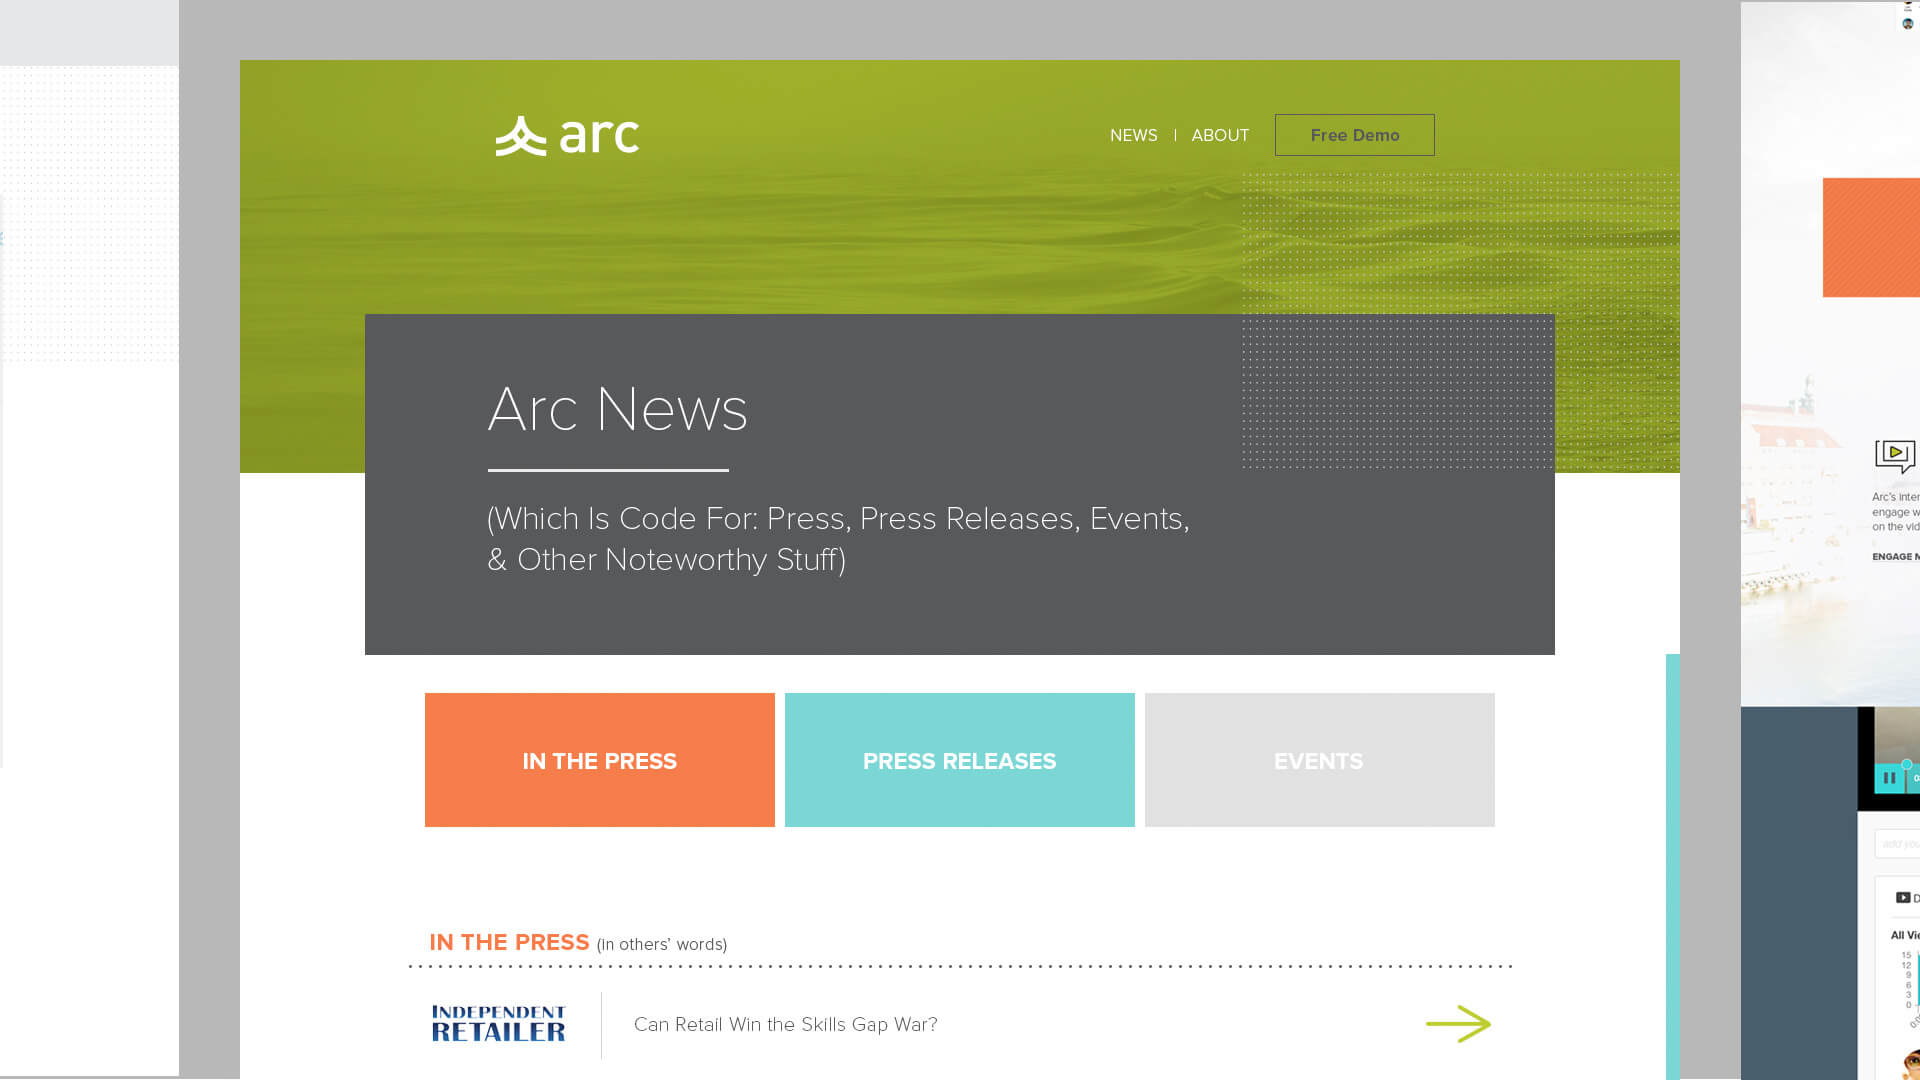
Task: Toggle the EVENTS section tab
Action: coord(1319,760)
